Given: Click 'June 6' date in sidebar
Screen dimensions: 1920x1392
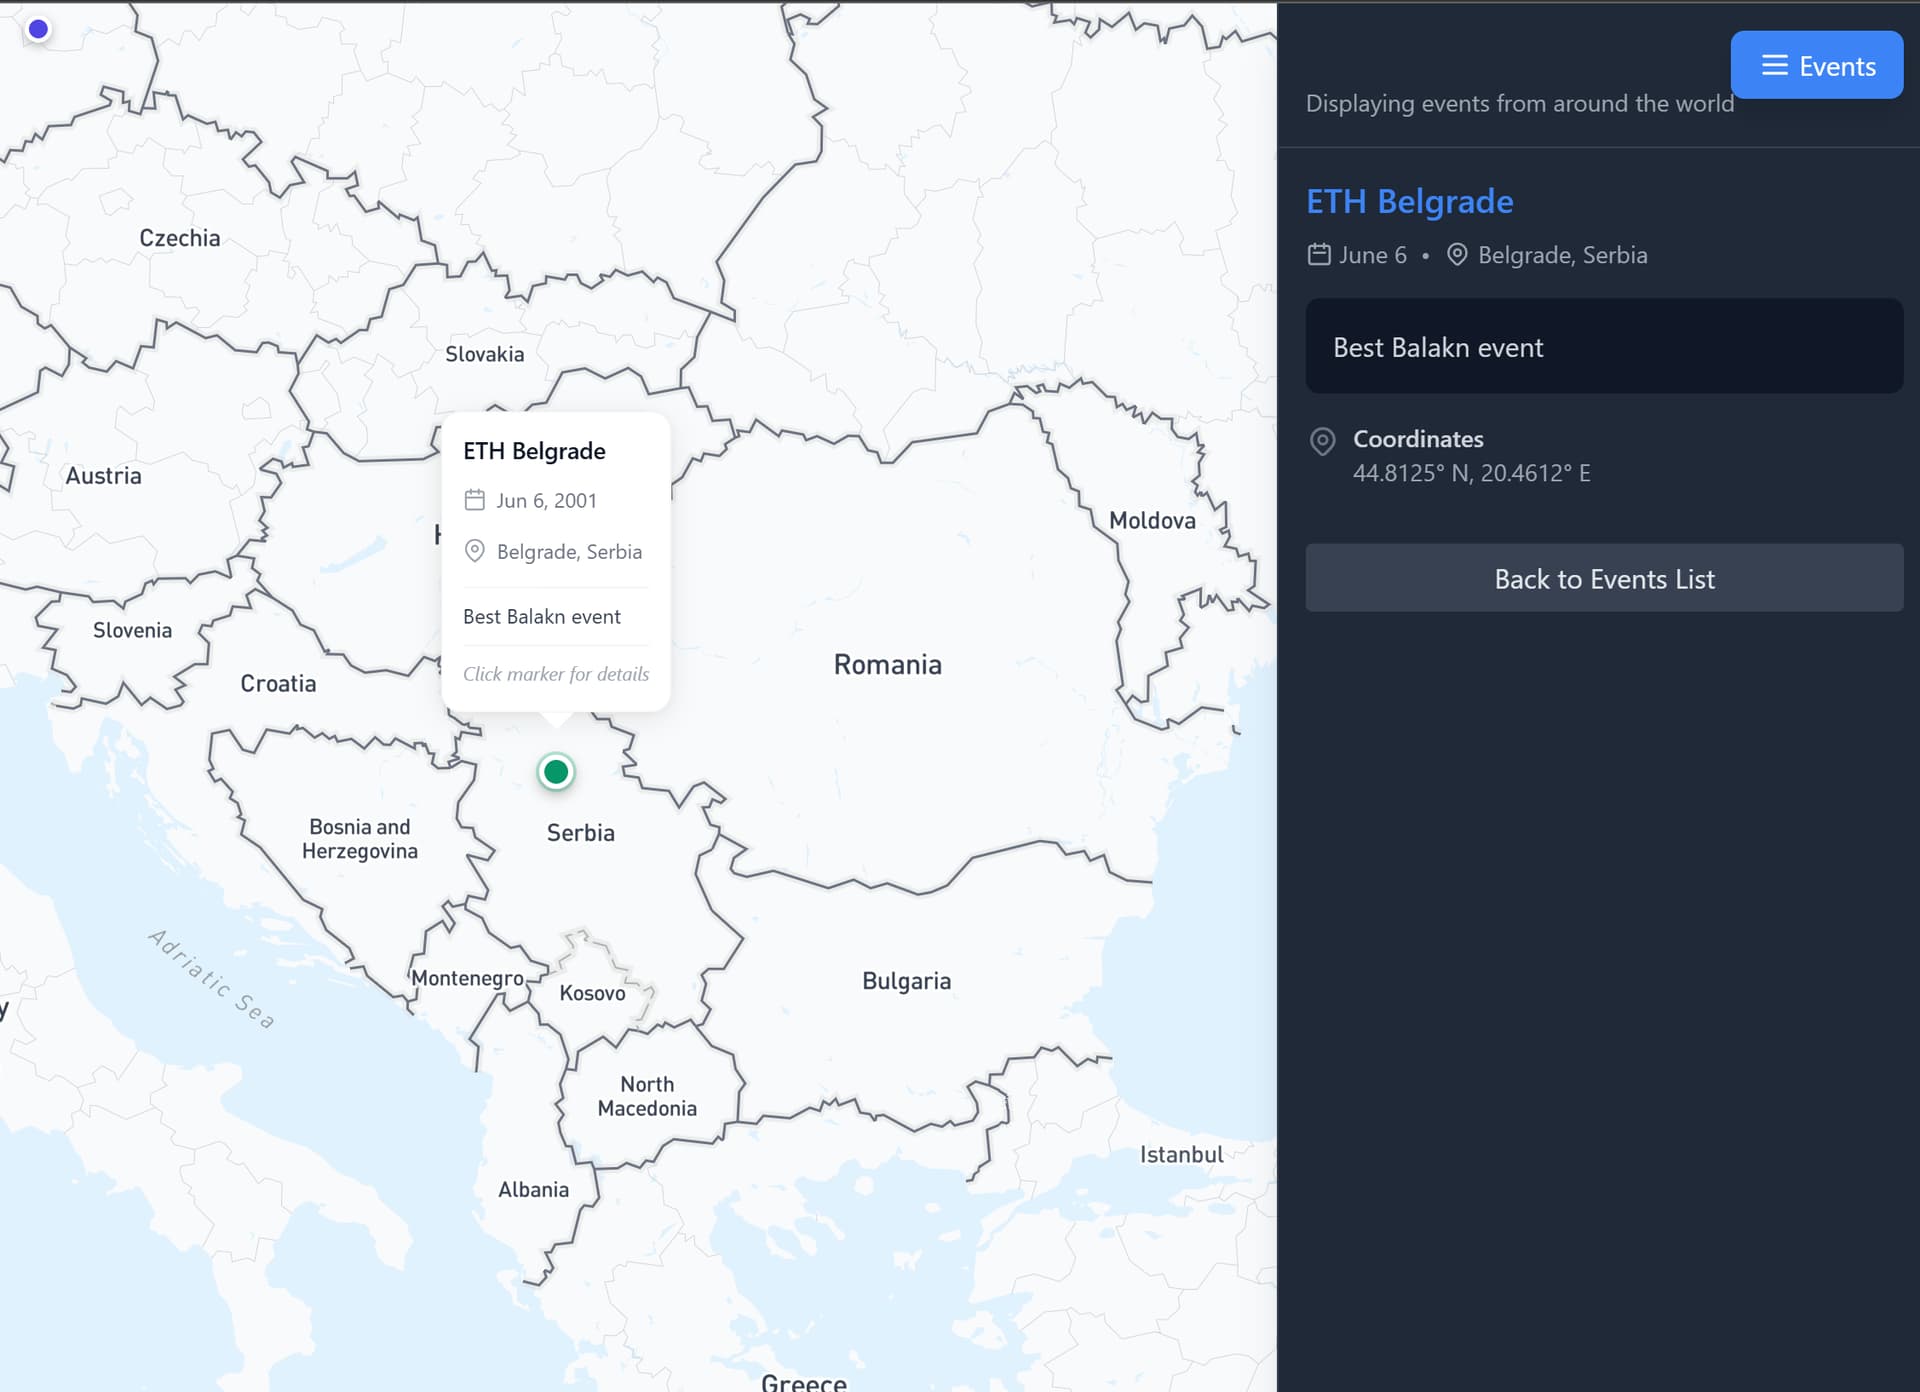Looking at the screenshot, I should 1372,255.
